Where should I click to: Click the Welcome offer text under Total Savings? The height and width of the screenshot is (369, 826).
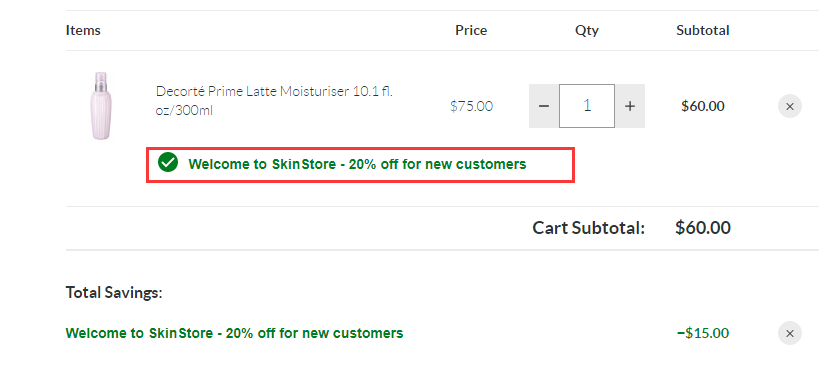pos(234,333)
